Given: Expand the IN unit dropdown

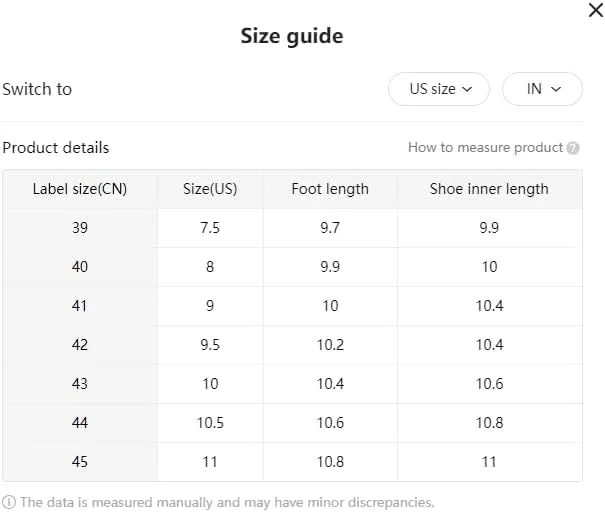Looking at the screenshot, I should coord(542,89).
